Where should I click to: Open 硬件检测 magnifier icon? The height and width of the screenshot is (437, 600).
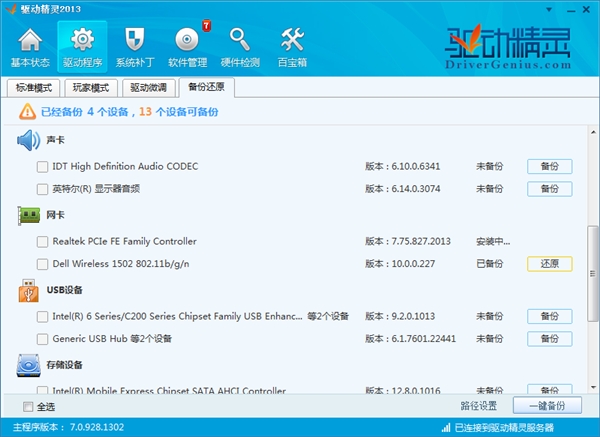pyautogui.click(x=240, y=39)
